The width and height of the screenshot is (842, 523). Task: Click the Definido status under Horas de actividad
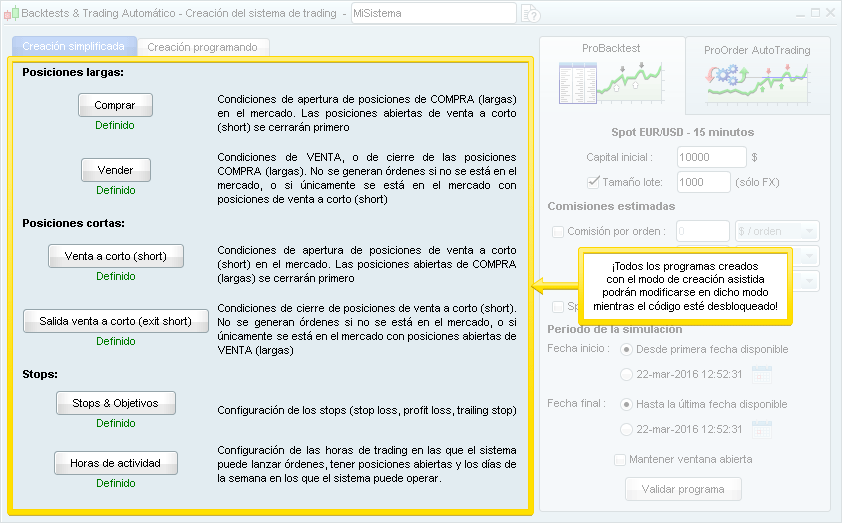click(x=115, y=483)
